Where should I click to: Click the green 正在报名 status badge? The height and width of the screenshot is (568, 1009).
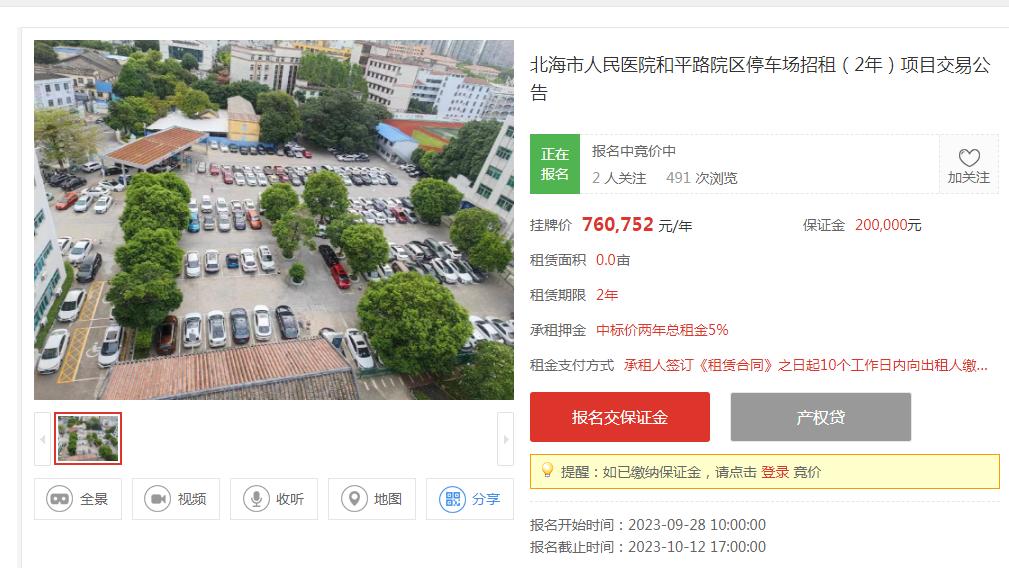click(555, 164)
